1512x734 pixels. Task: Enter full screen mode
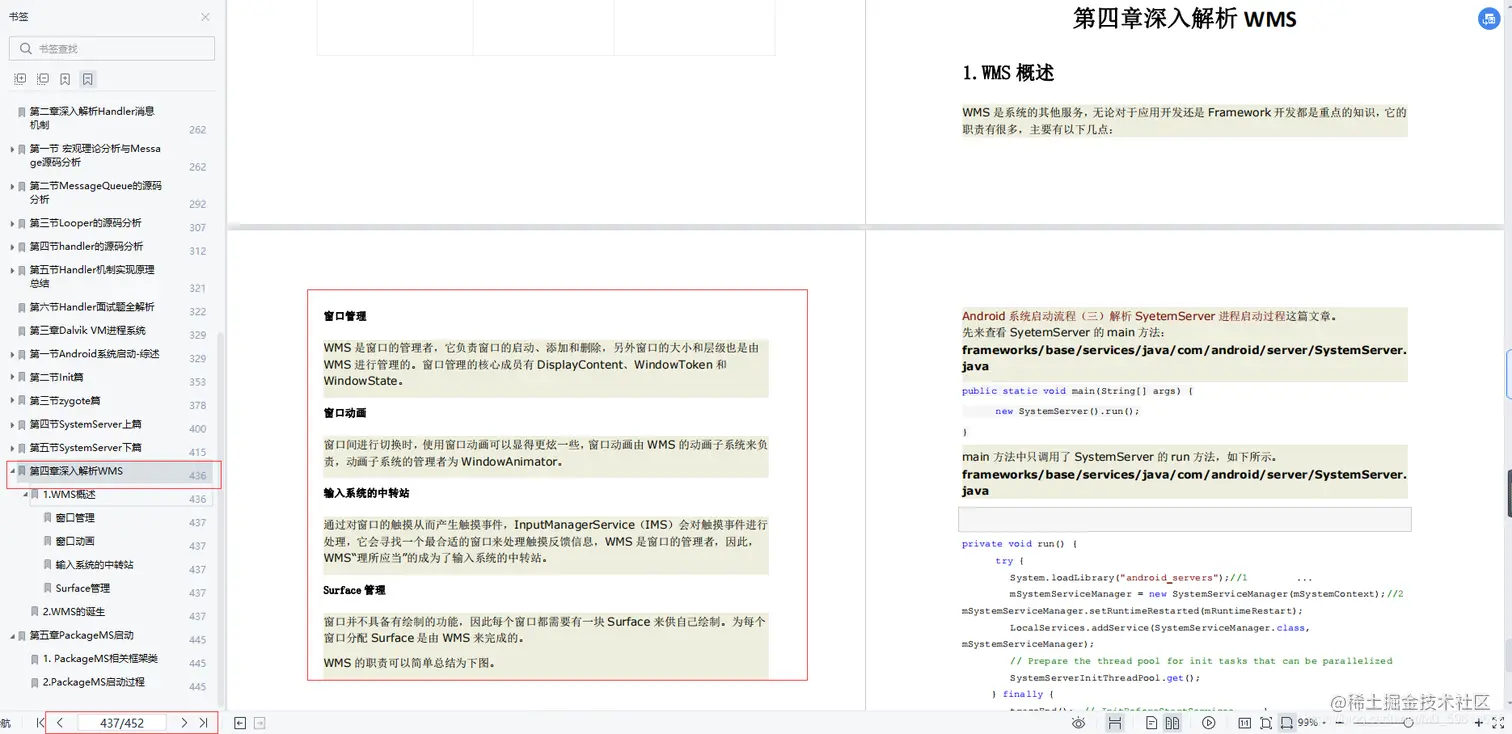click(x=1497, y=723)
